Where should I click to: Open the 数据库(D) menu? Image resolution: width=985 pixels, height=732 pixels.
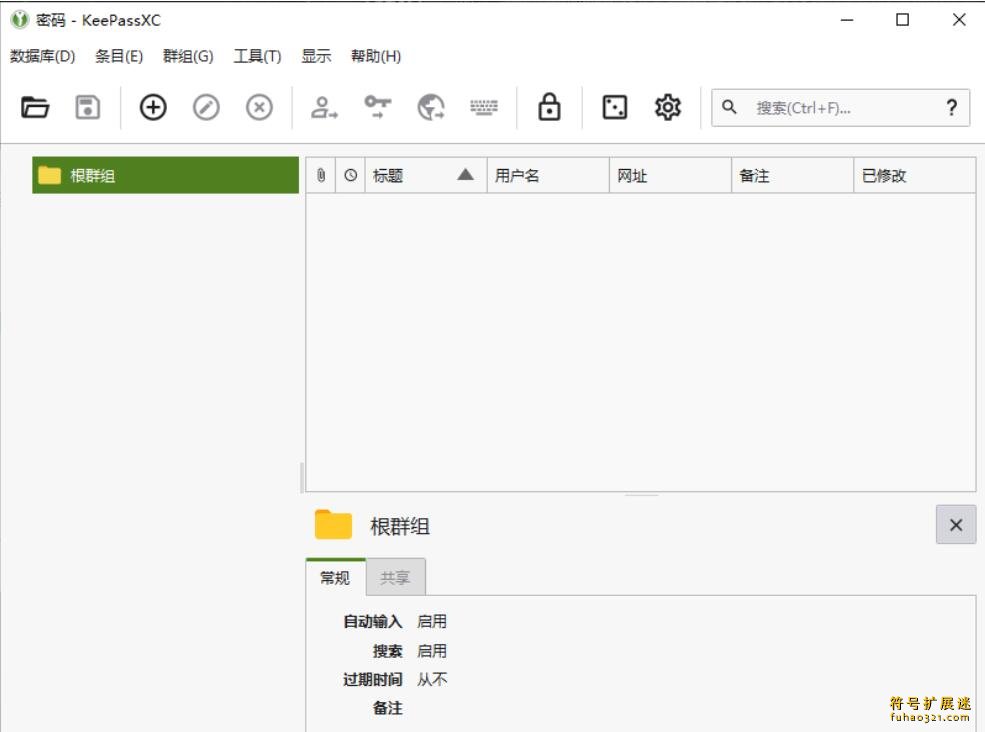click(42, 56)
